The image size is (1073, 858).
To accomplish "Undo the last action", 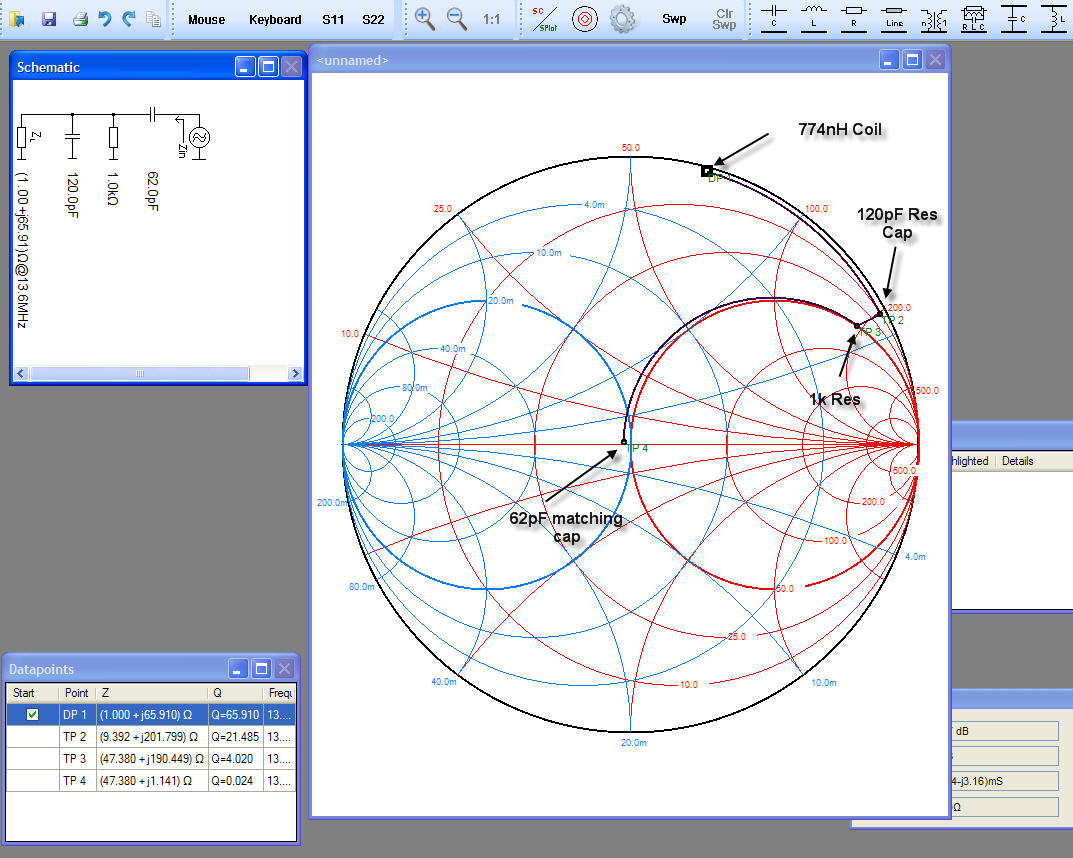I will point(105,18).
